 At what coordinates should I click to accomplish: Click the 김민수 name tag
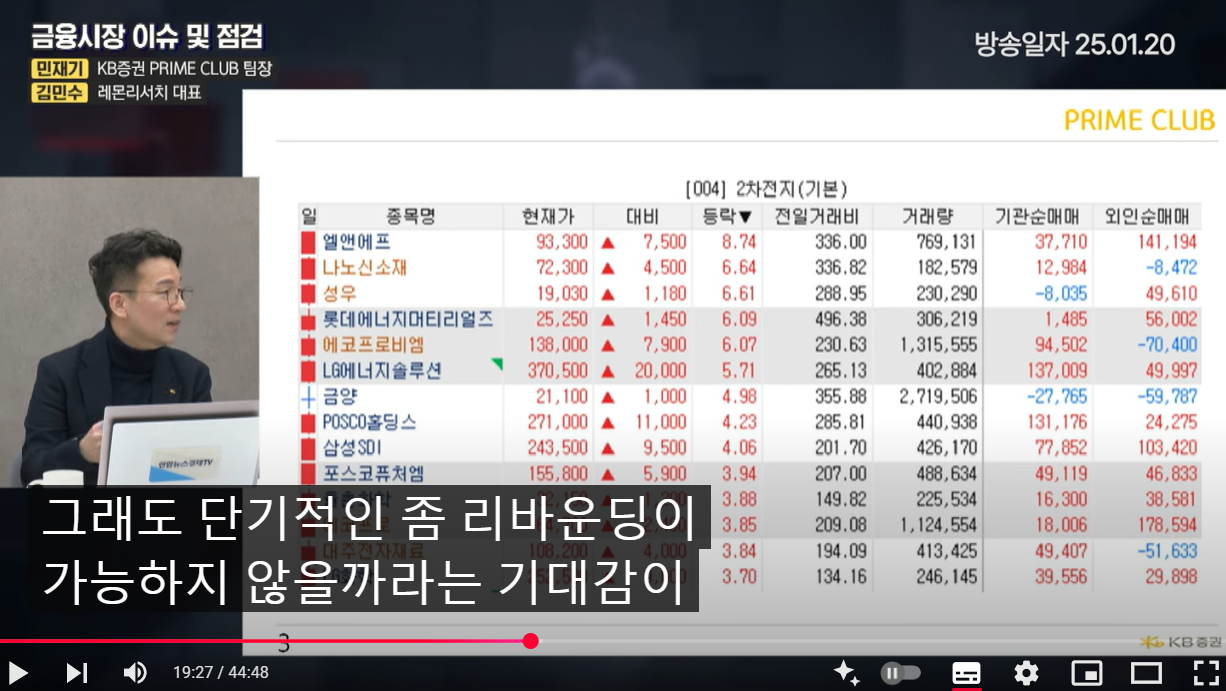(x=61, y=93)
